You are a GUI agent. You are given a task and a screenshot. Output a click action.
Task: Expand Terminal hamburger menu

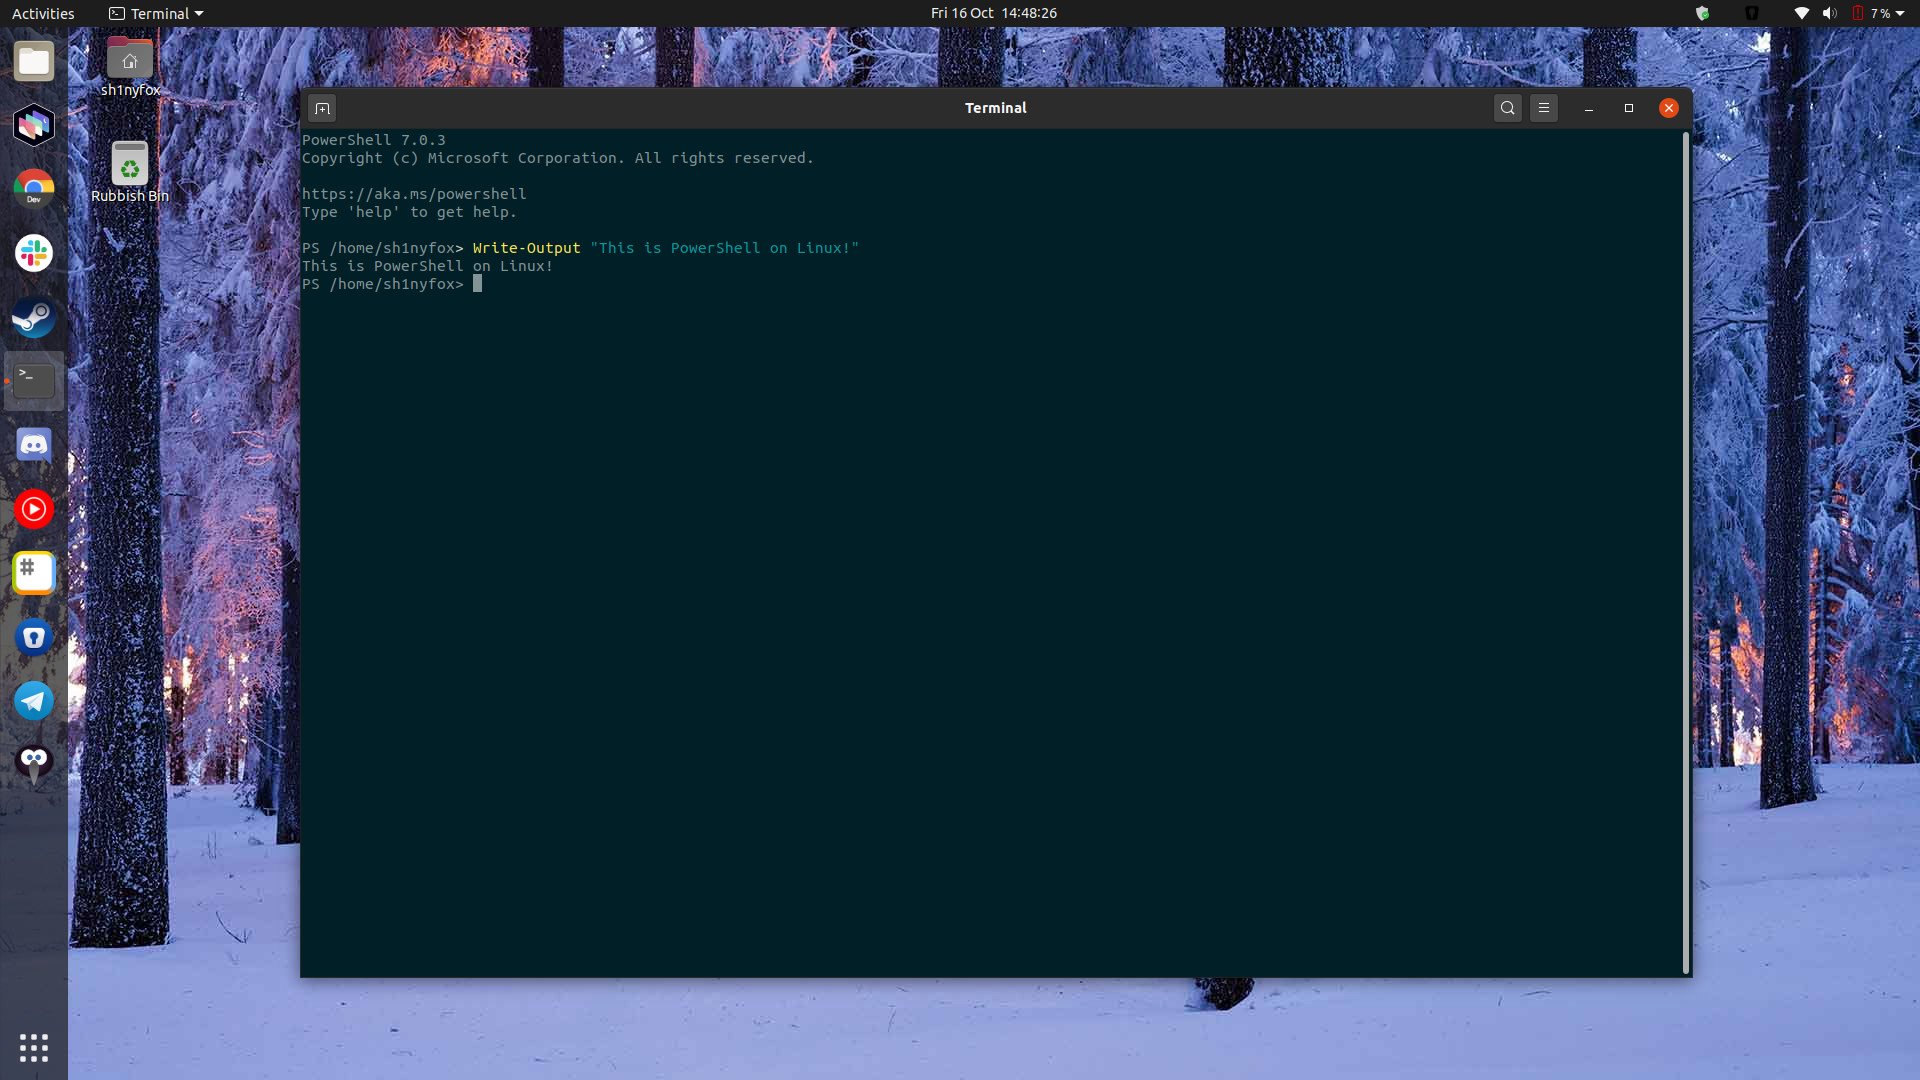1543,107
